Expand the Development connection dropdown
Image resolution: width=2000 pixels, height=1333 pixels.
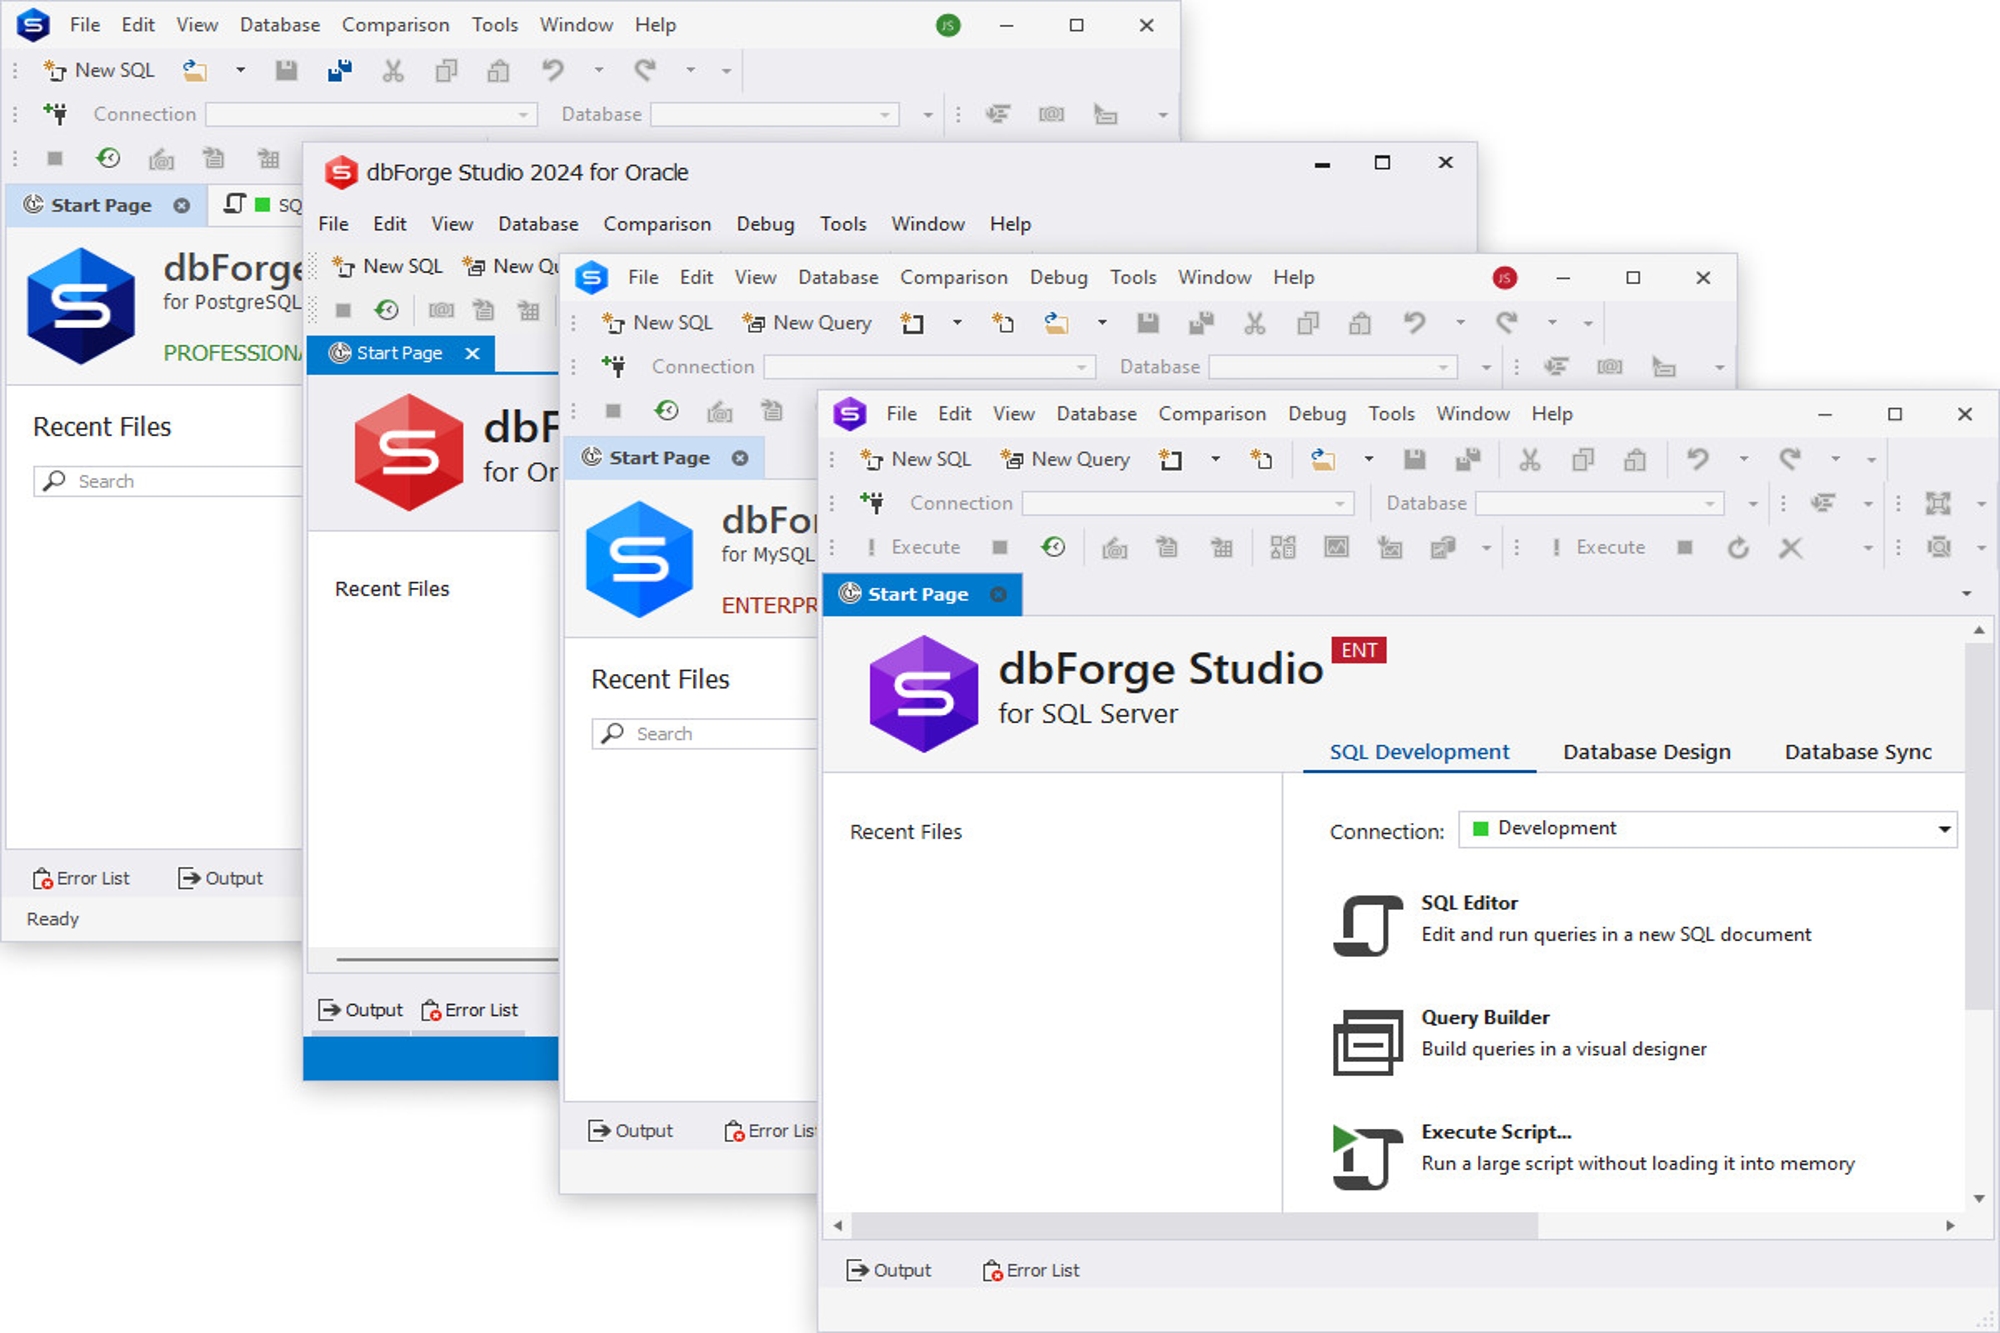[1943, 829]
